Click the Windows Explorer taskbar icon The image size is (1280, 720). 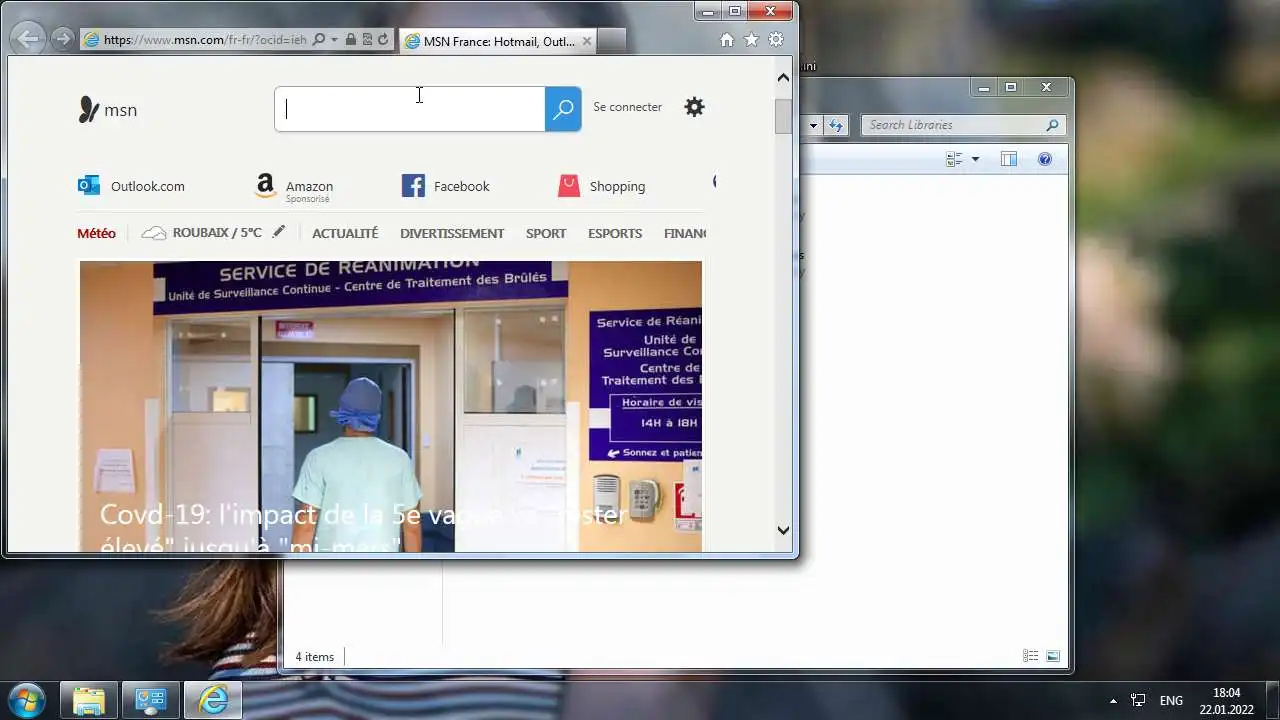[x=89, y=700]
